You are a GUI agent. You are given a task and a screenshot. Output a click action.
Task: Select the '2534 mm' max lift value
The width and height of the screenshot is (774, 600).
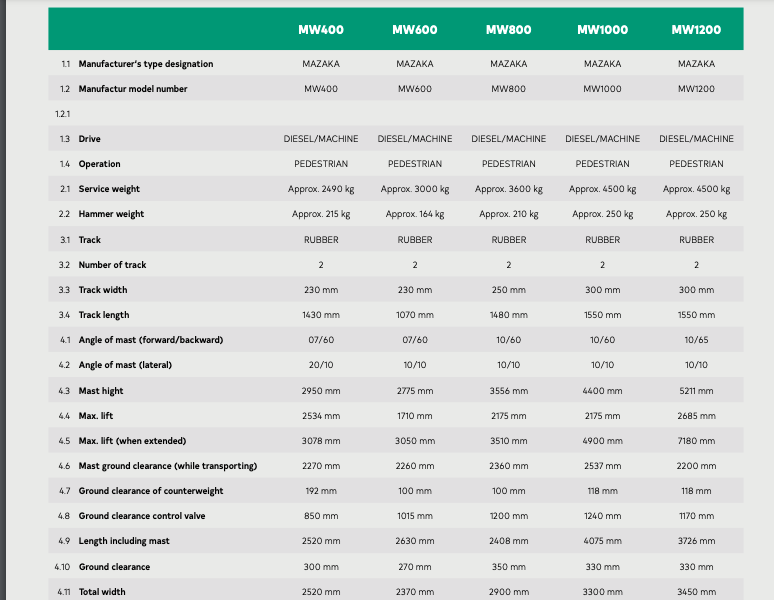click(321, 416)
